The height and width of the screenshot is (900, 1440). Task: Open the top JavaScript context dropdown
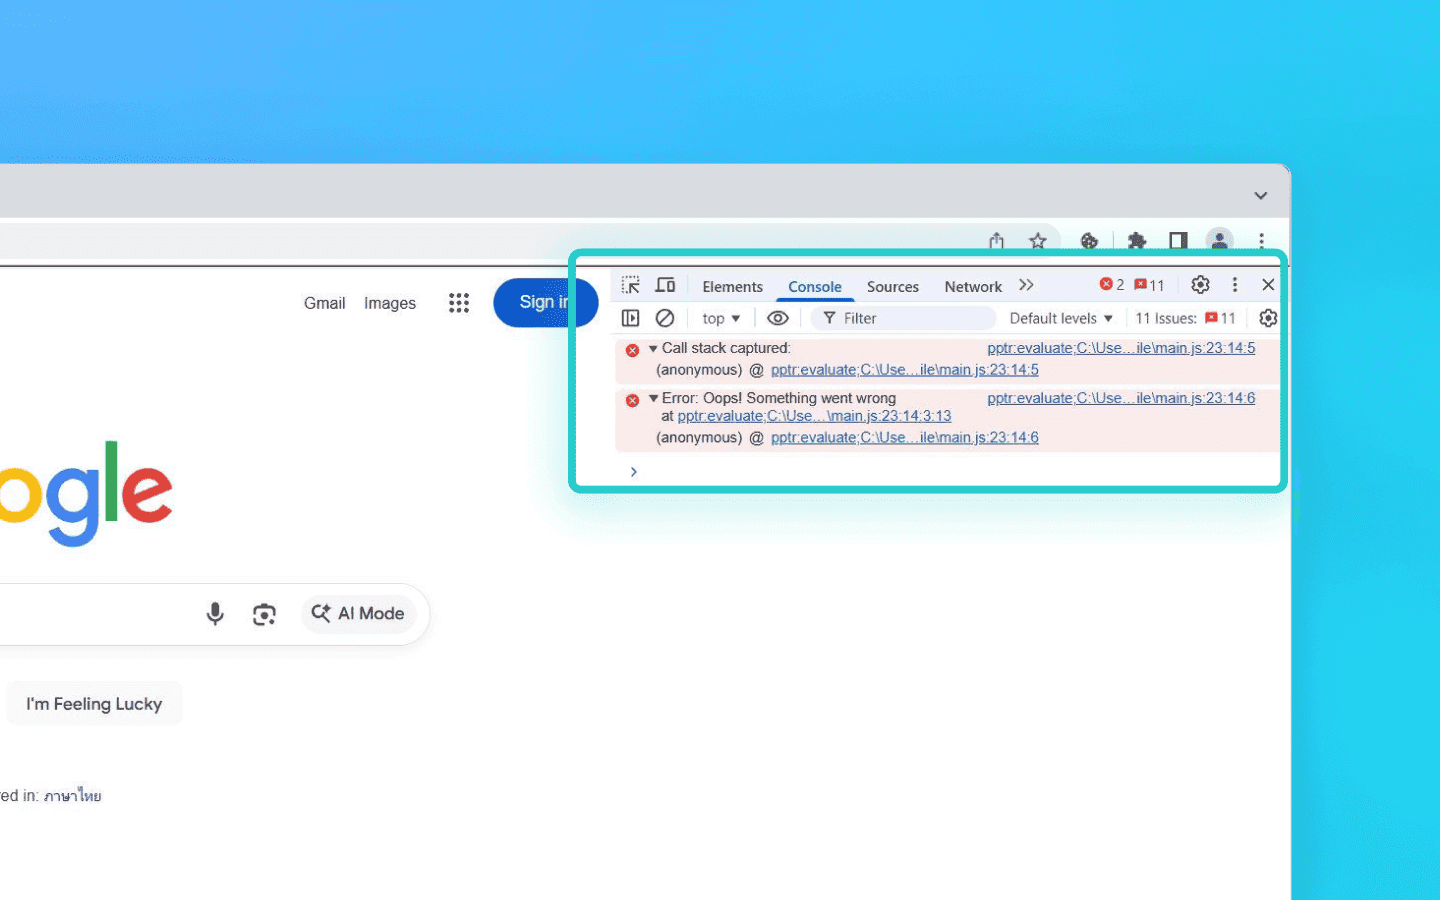(x=721, y=318)
